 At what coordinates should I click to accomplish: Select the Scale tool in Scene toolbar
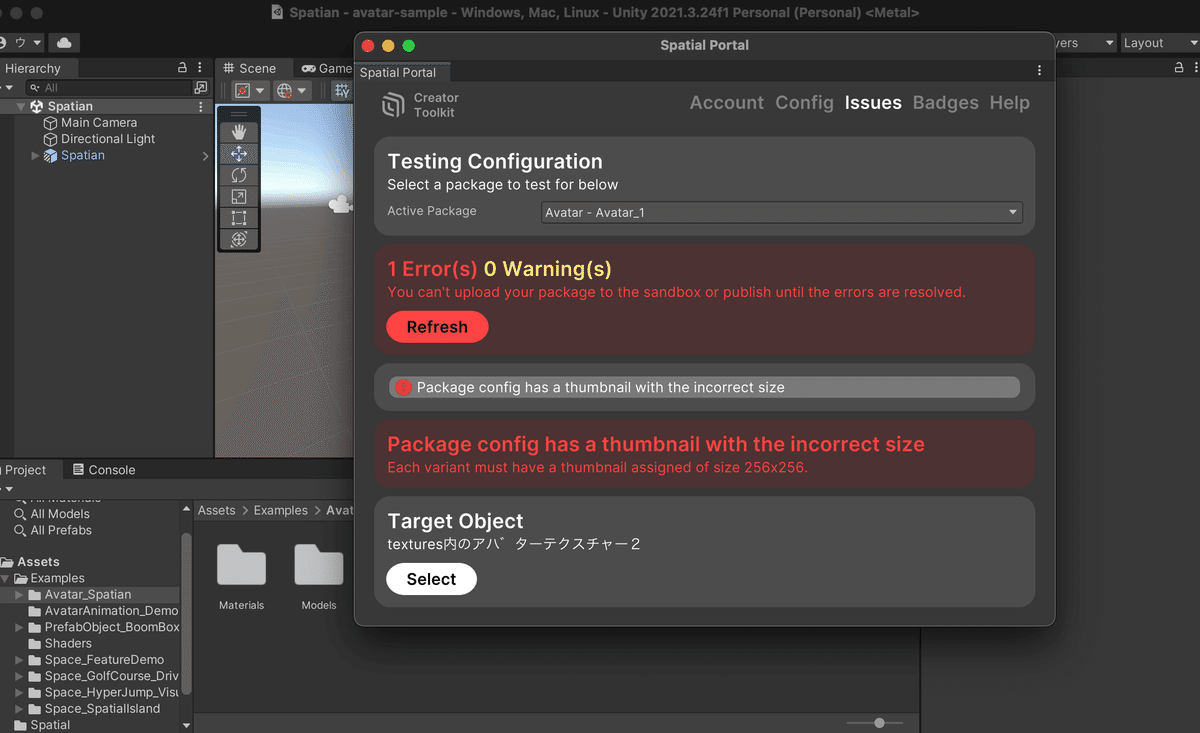(239, 197)
